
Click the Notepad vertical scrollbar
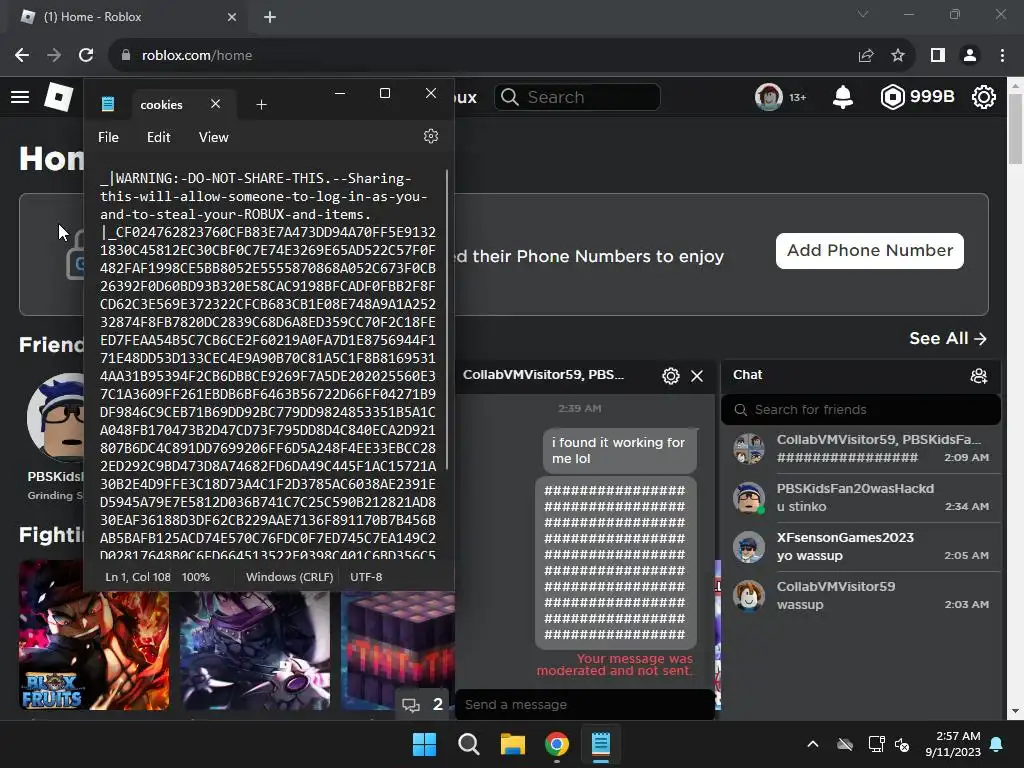[447, 319]
